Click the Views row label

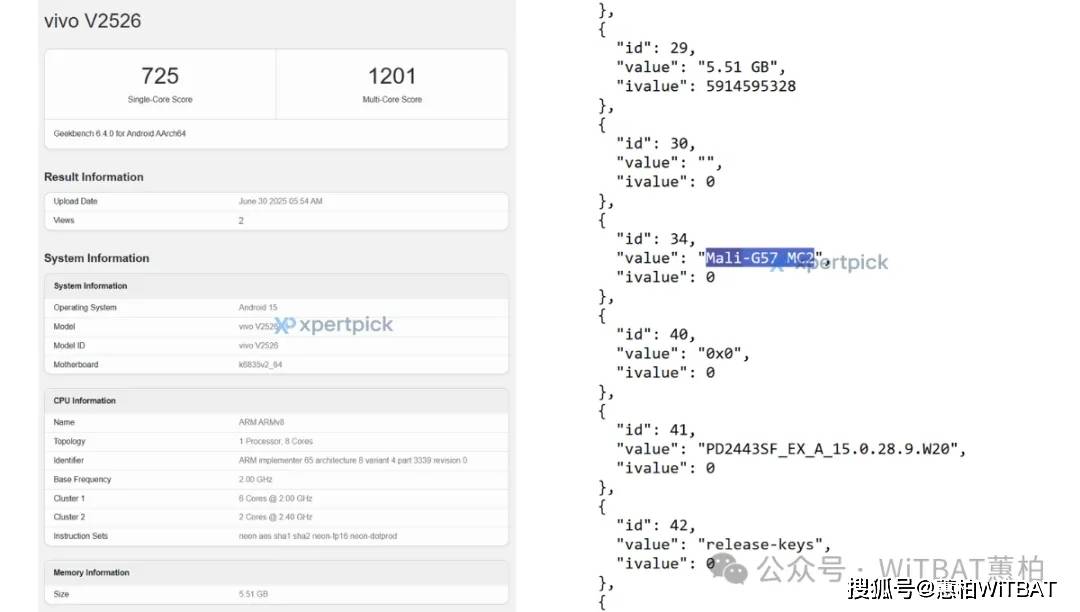point(63,220)
